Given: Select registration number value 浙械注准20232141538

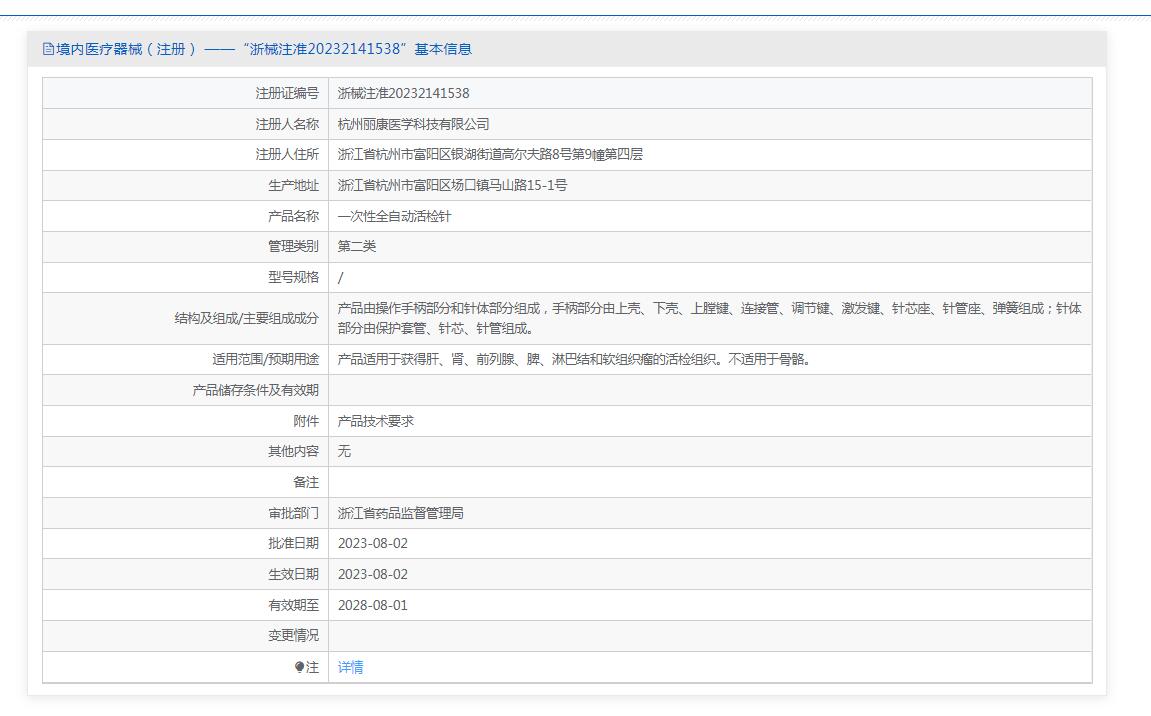Looking at the screenshot, I should click(403, 93).
